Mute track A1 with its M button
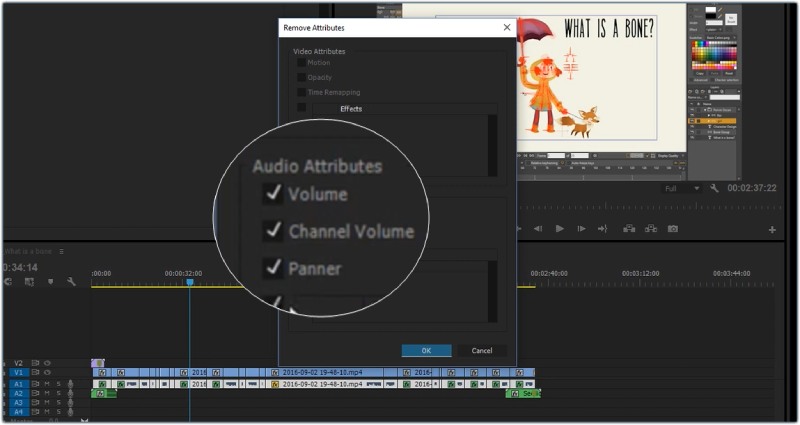800x425 pixels. coord(47,384)
